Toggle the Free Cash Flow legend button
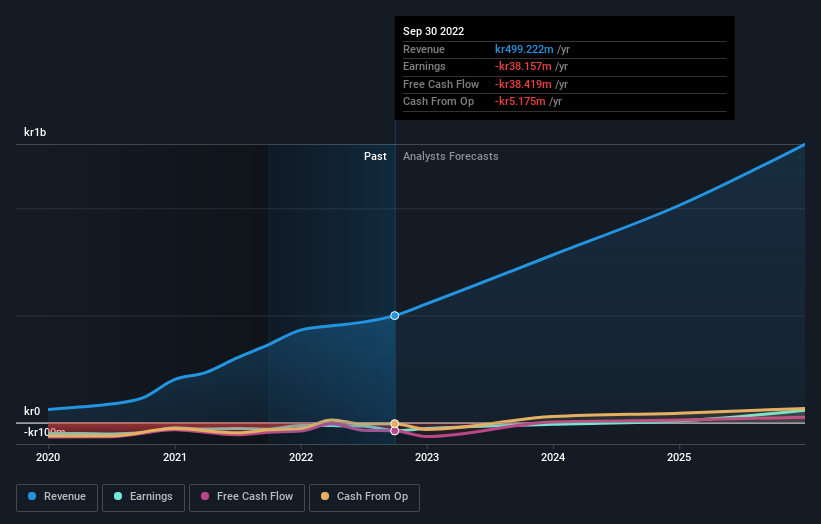The image size is (821, 524). point(247,497)
